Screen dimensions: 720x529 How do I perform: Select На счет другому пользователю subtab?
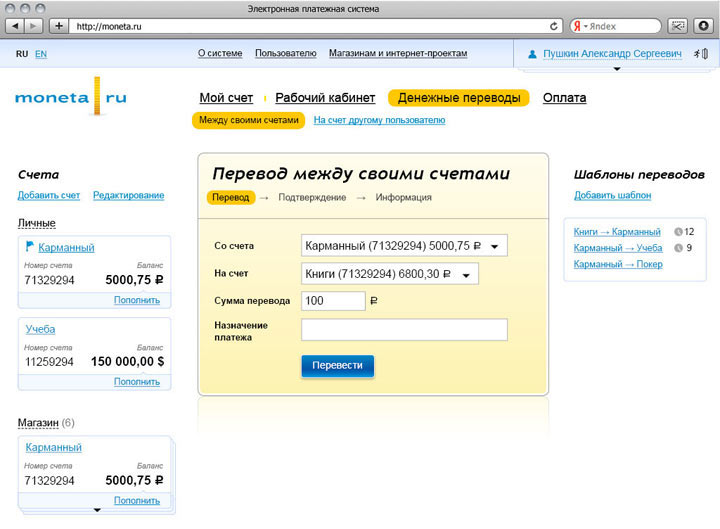[379, 120]
